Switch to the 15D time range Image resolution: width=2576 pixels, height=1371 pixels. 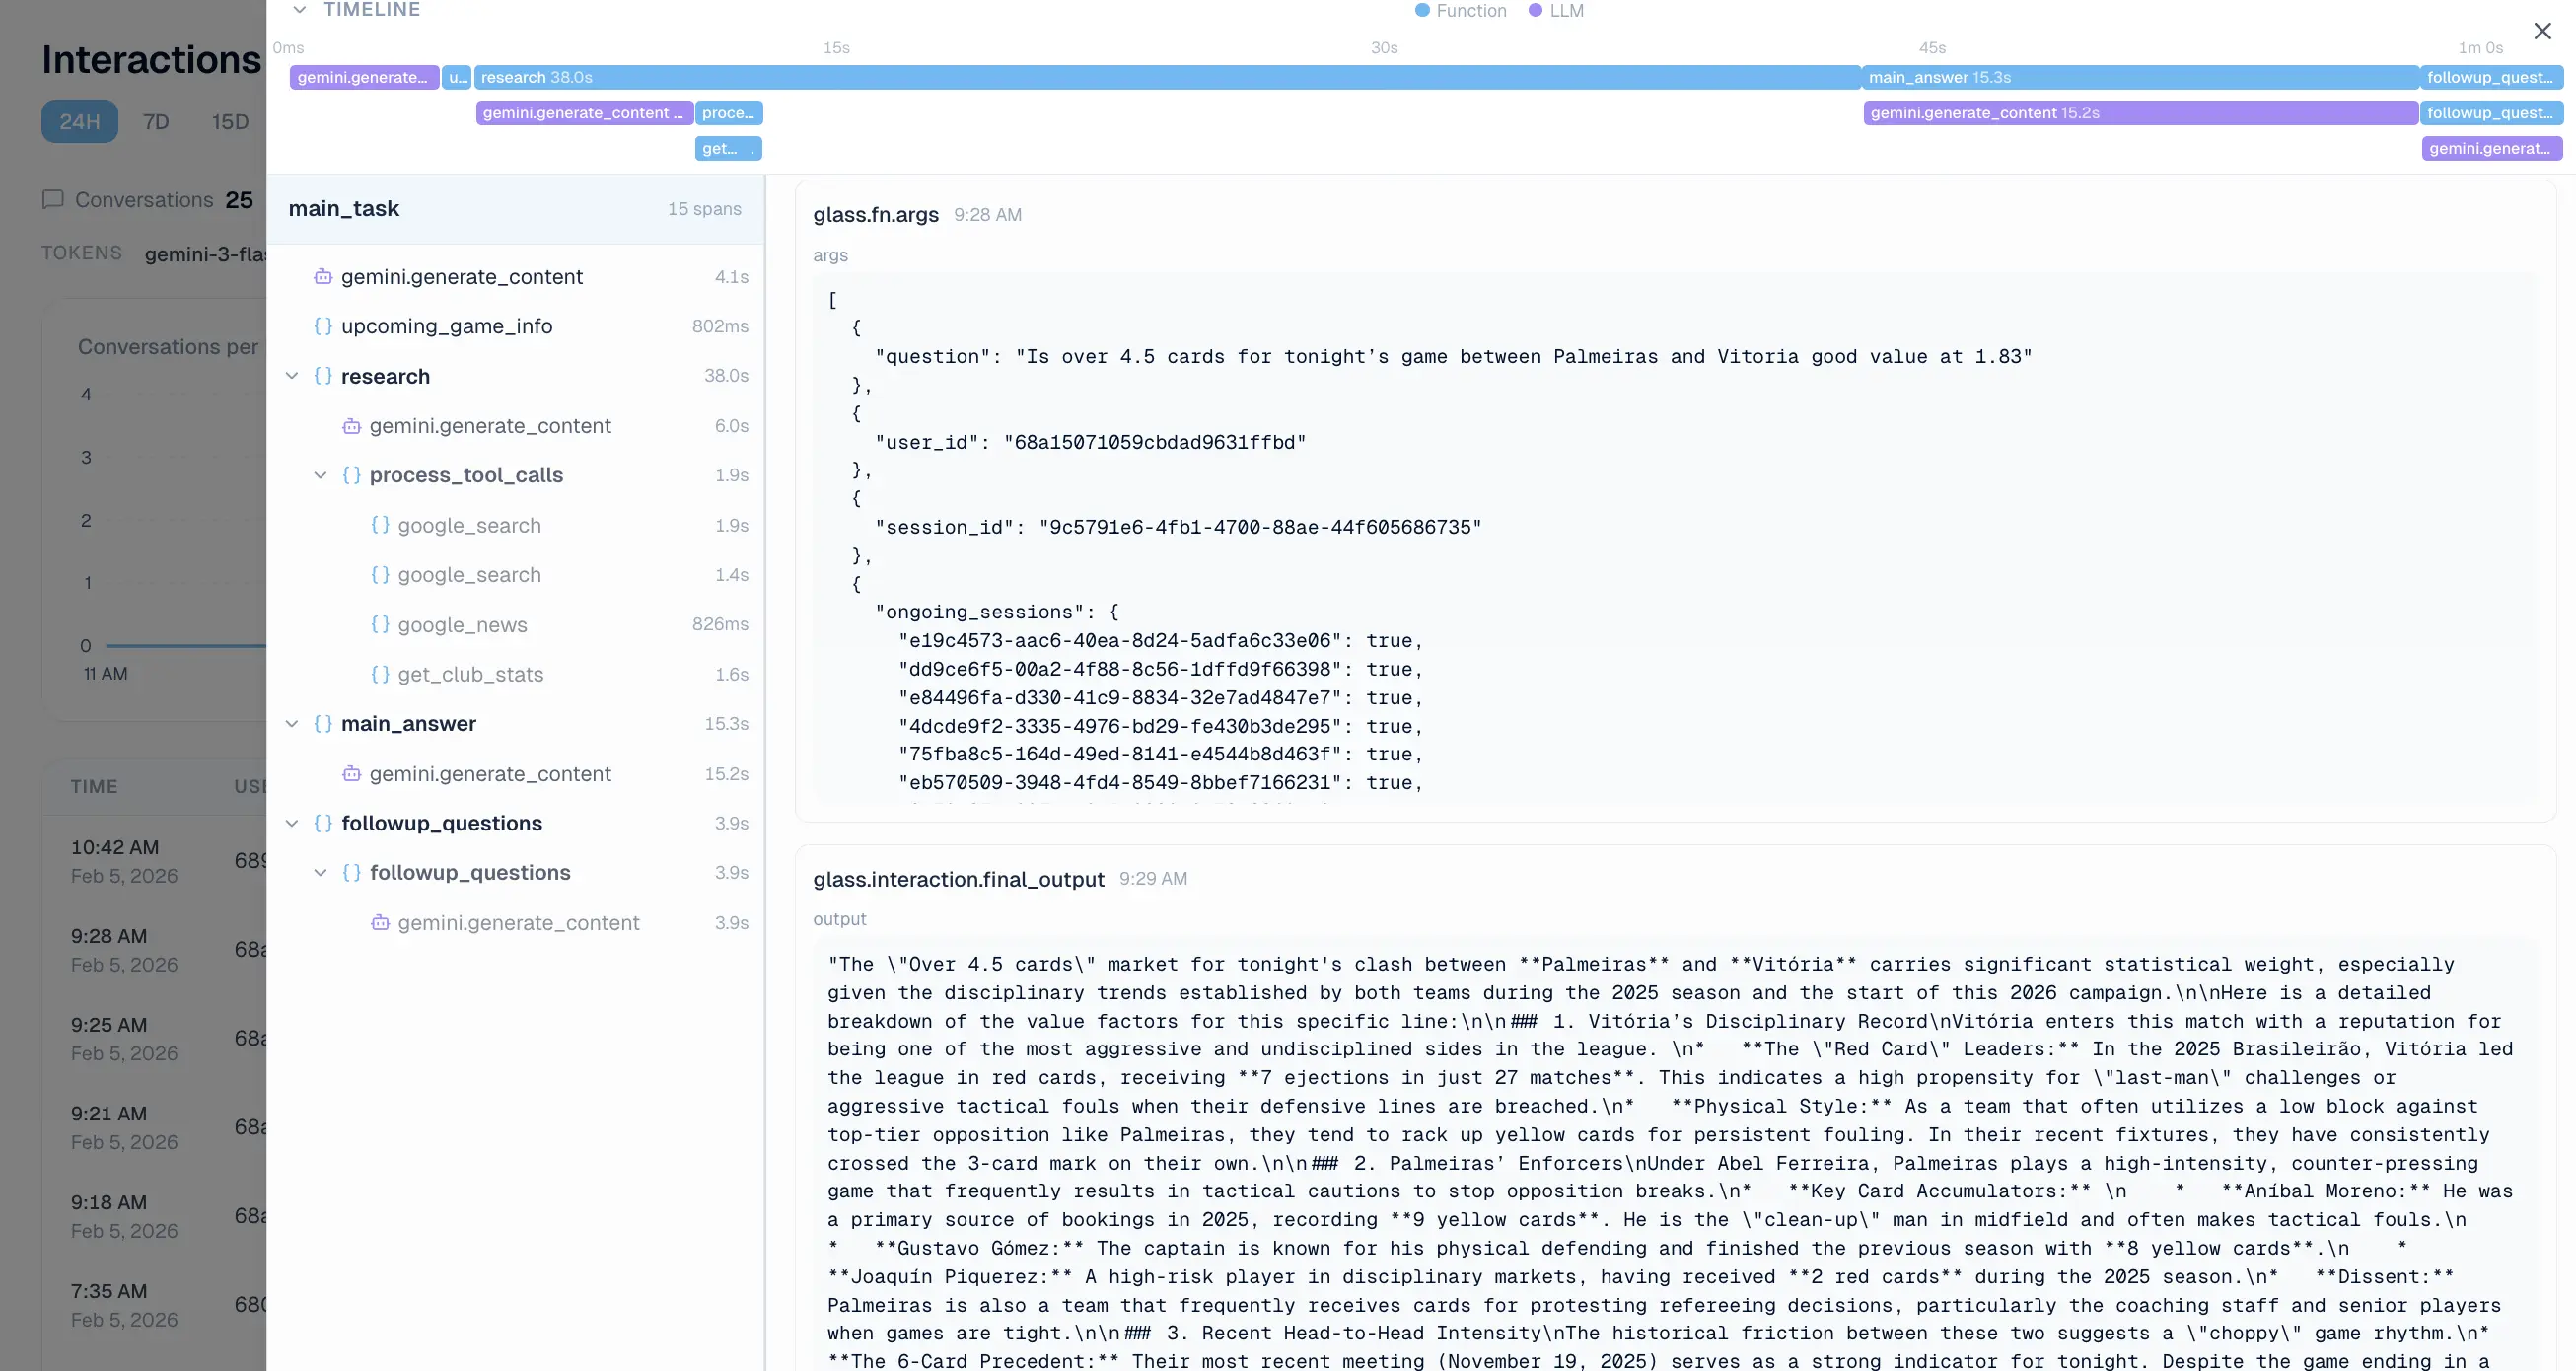(229, 121)
